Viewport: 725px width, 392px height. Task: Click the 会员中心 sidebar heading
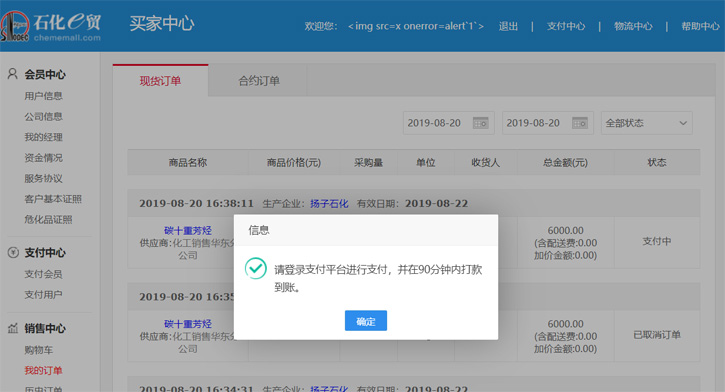click(45, 74)
